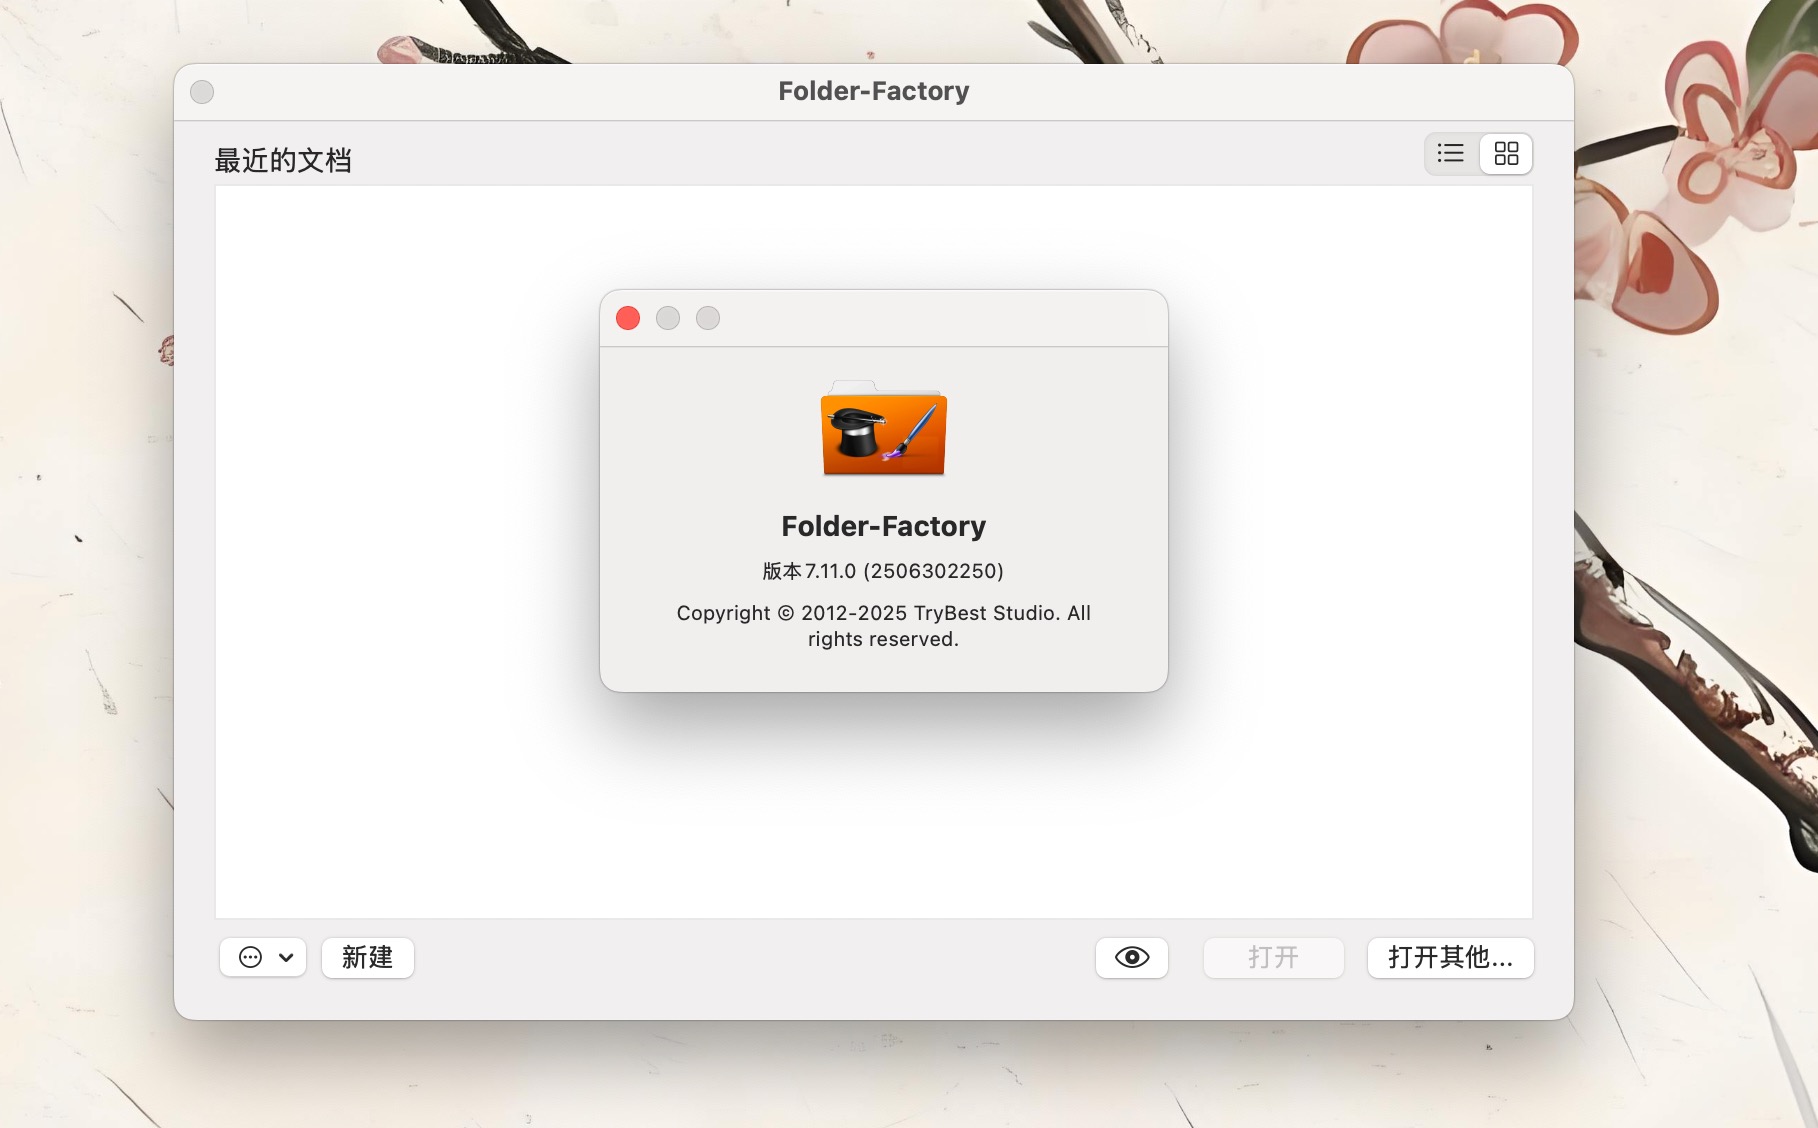Switch recent documents to list view
The height and width of the screenshot is (1128, 1818).
(x=1451, y=154)
